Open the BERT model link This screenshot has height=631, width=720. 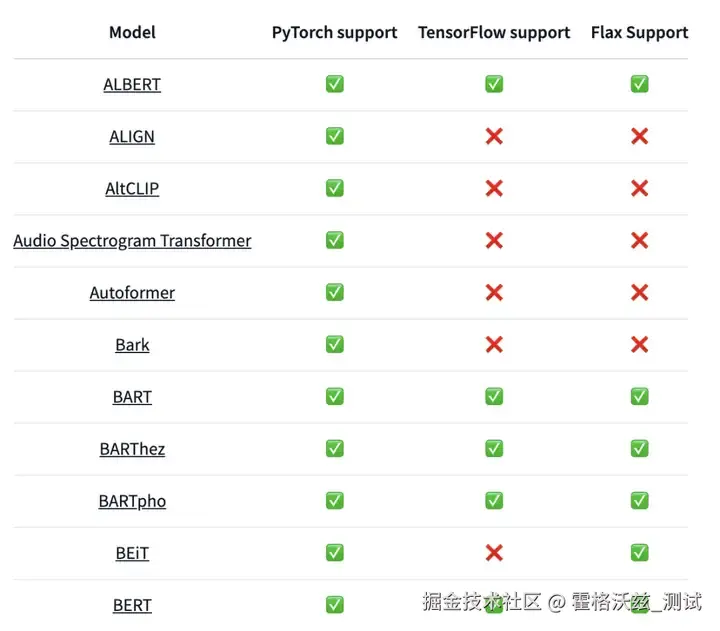(132, 605)
